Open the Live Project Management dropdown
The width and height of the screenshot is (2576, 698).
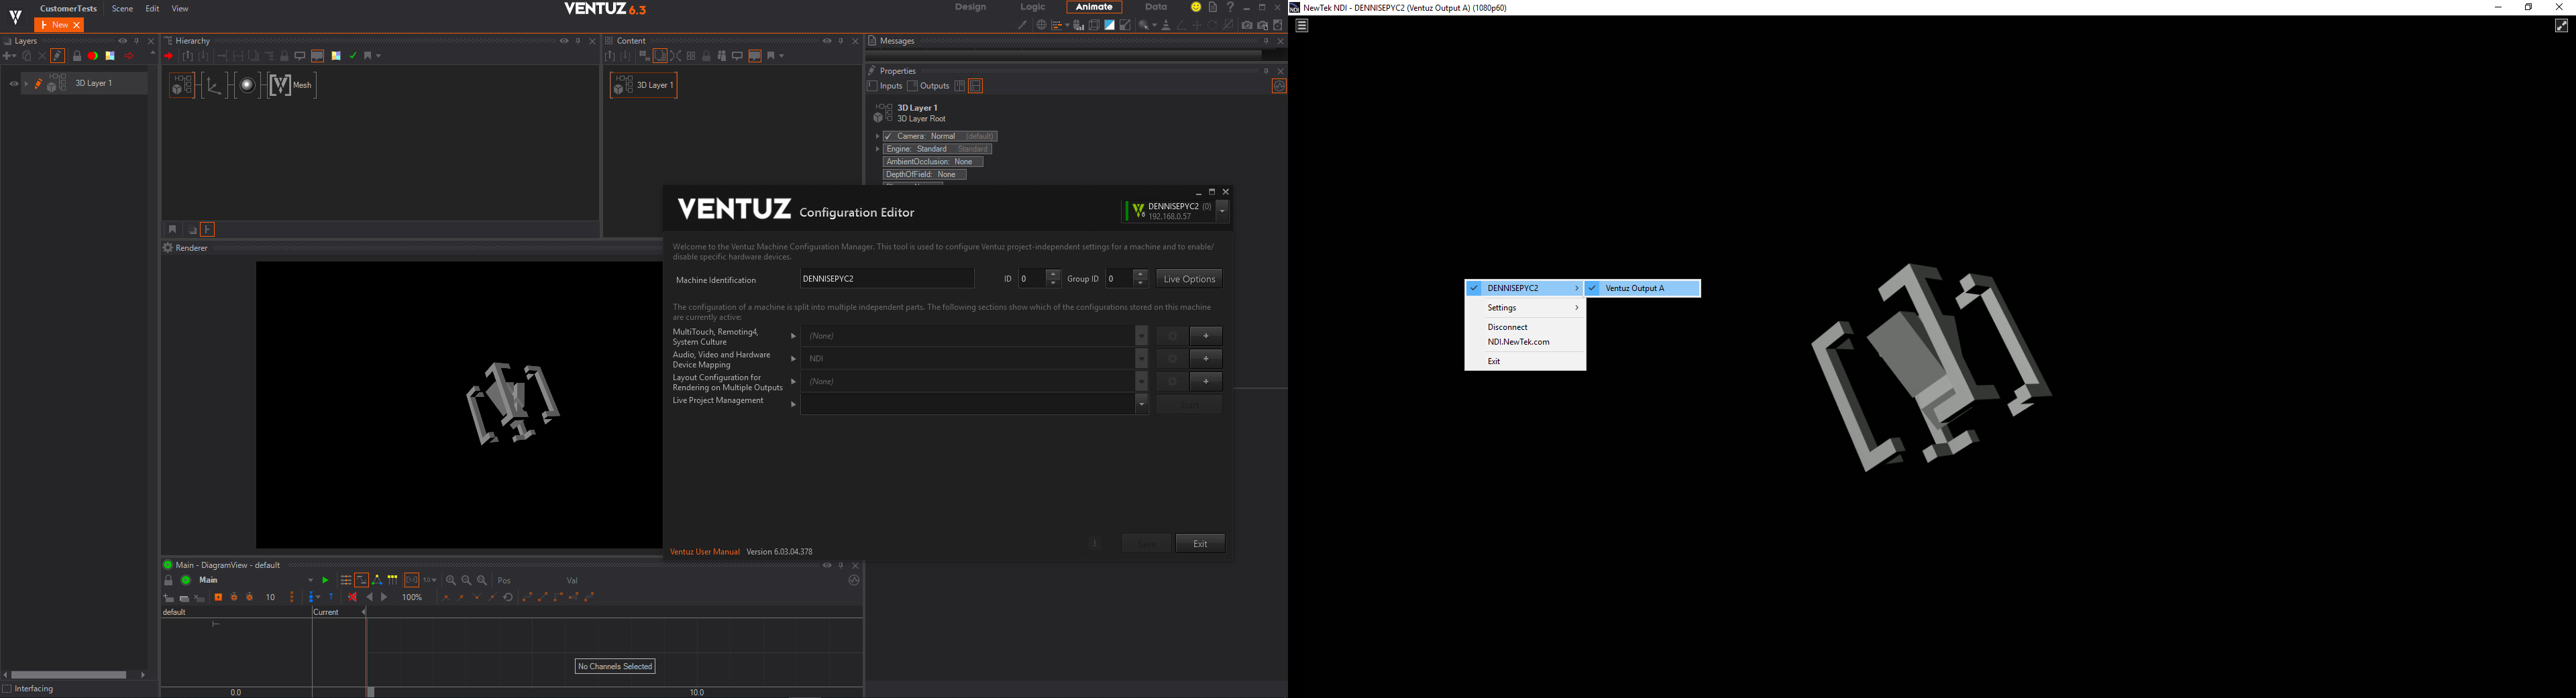1141,404
